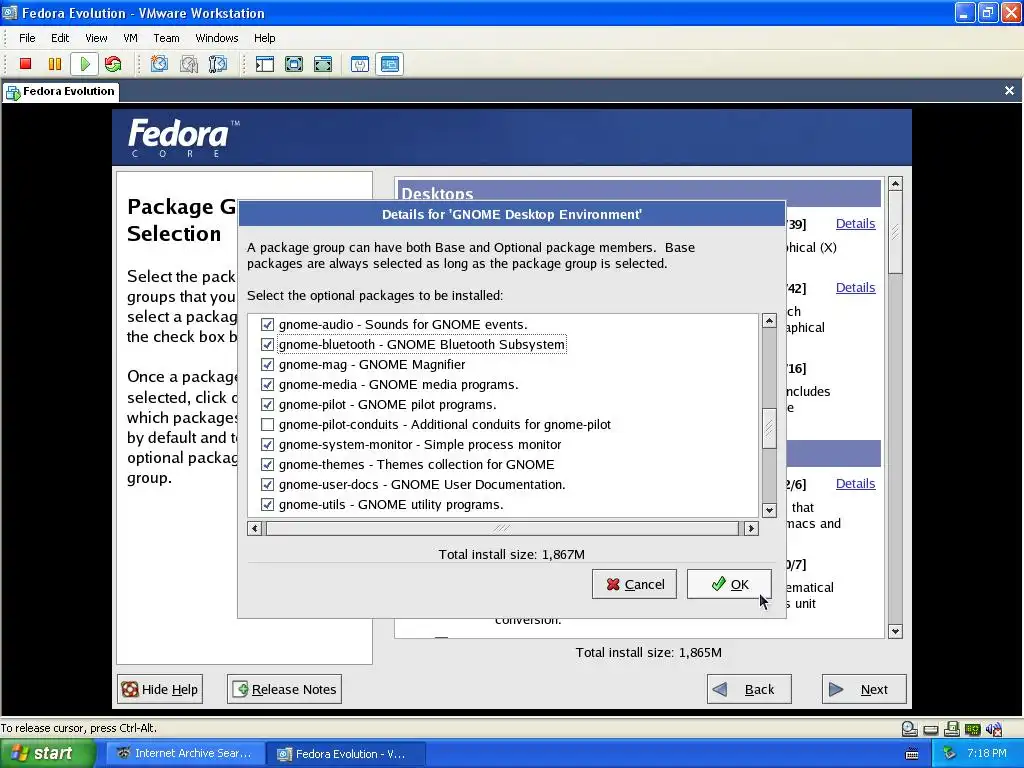Click 'Total install size: 1,867M' text in dialog
1024x768 pixels.
coord(511,554)
